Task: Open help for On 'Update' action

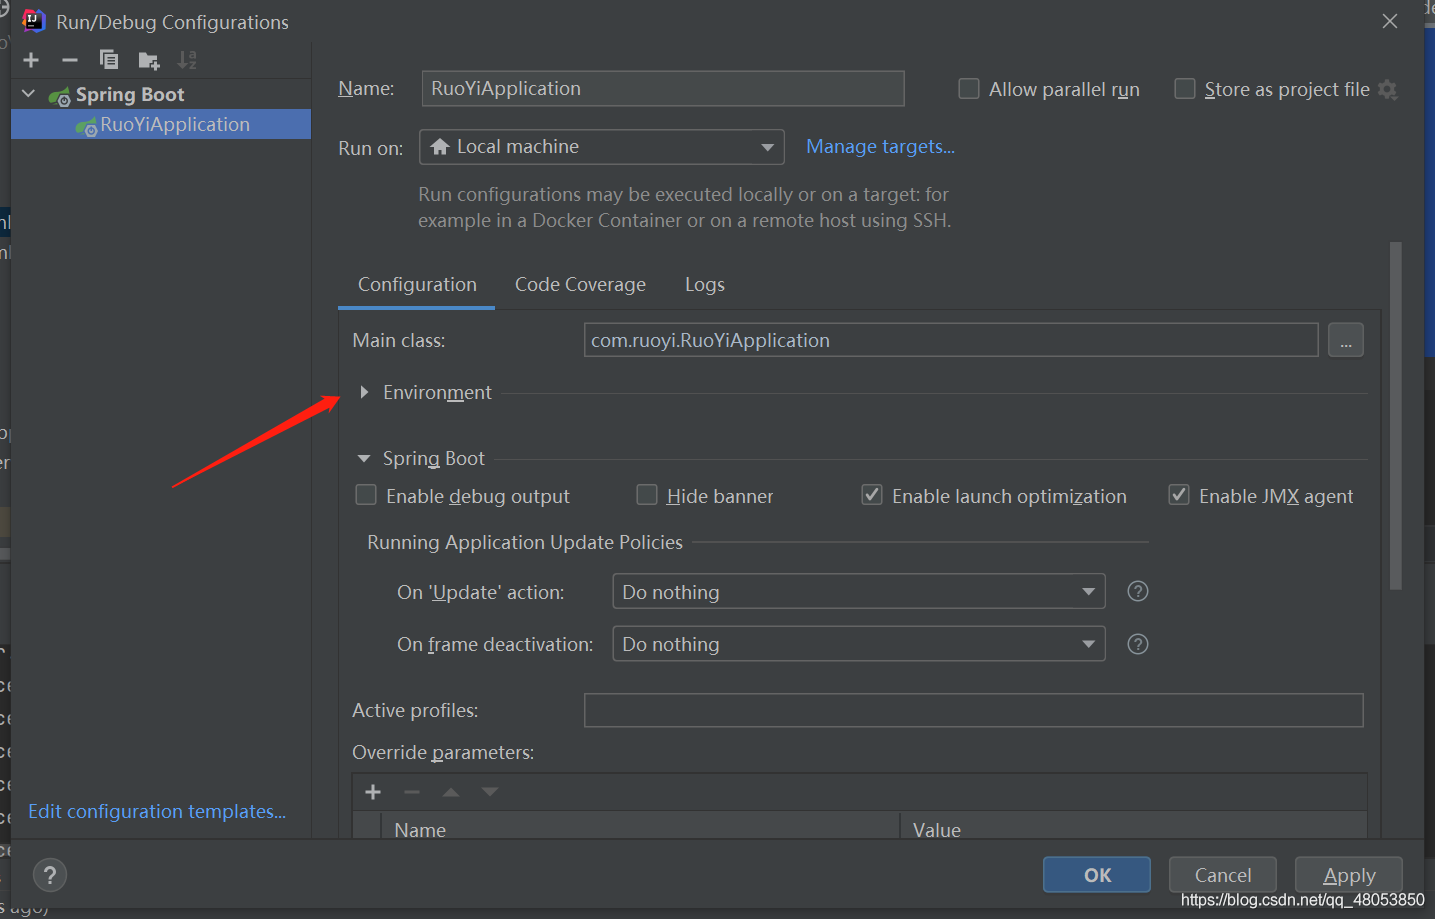Action: pyautogui.click(x=1137, y=591)
